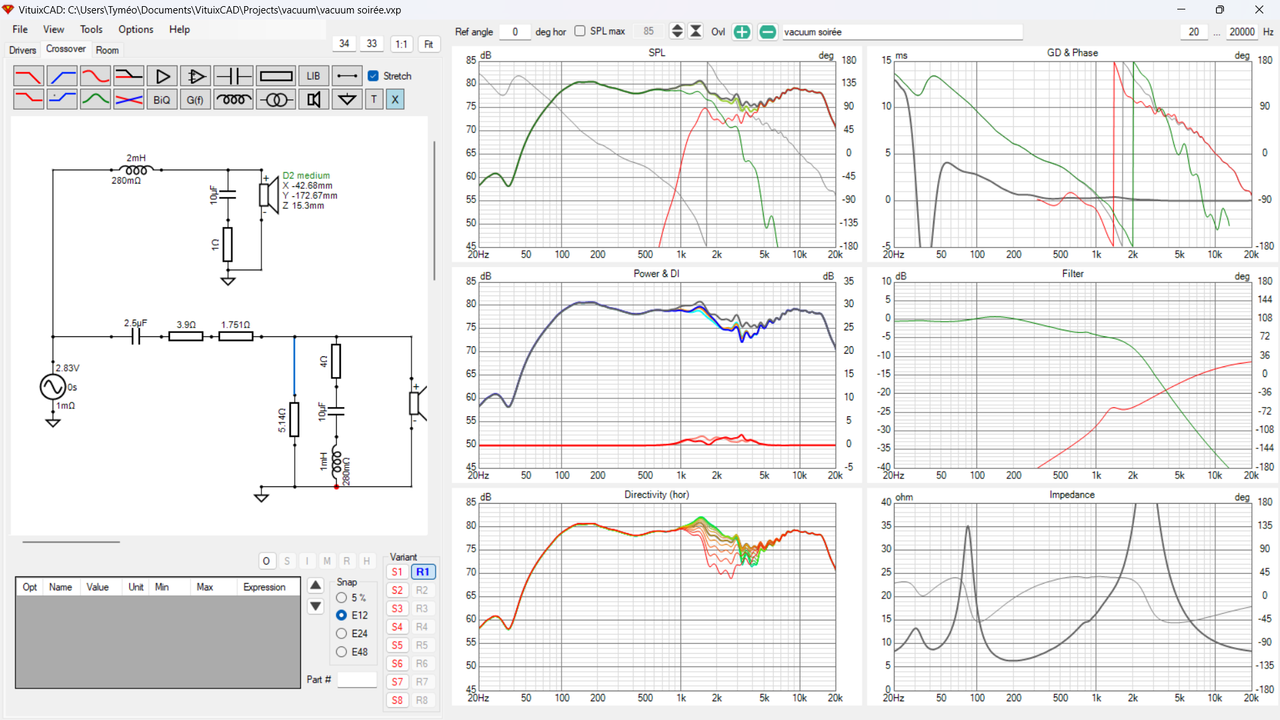Insert the op-amp component
1280x720 pixels.
pyautogui.click(x=196, y=76)
